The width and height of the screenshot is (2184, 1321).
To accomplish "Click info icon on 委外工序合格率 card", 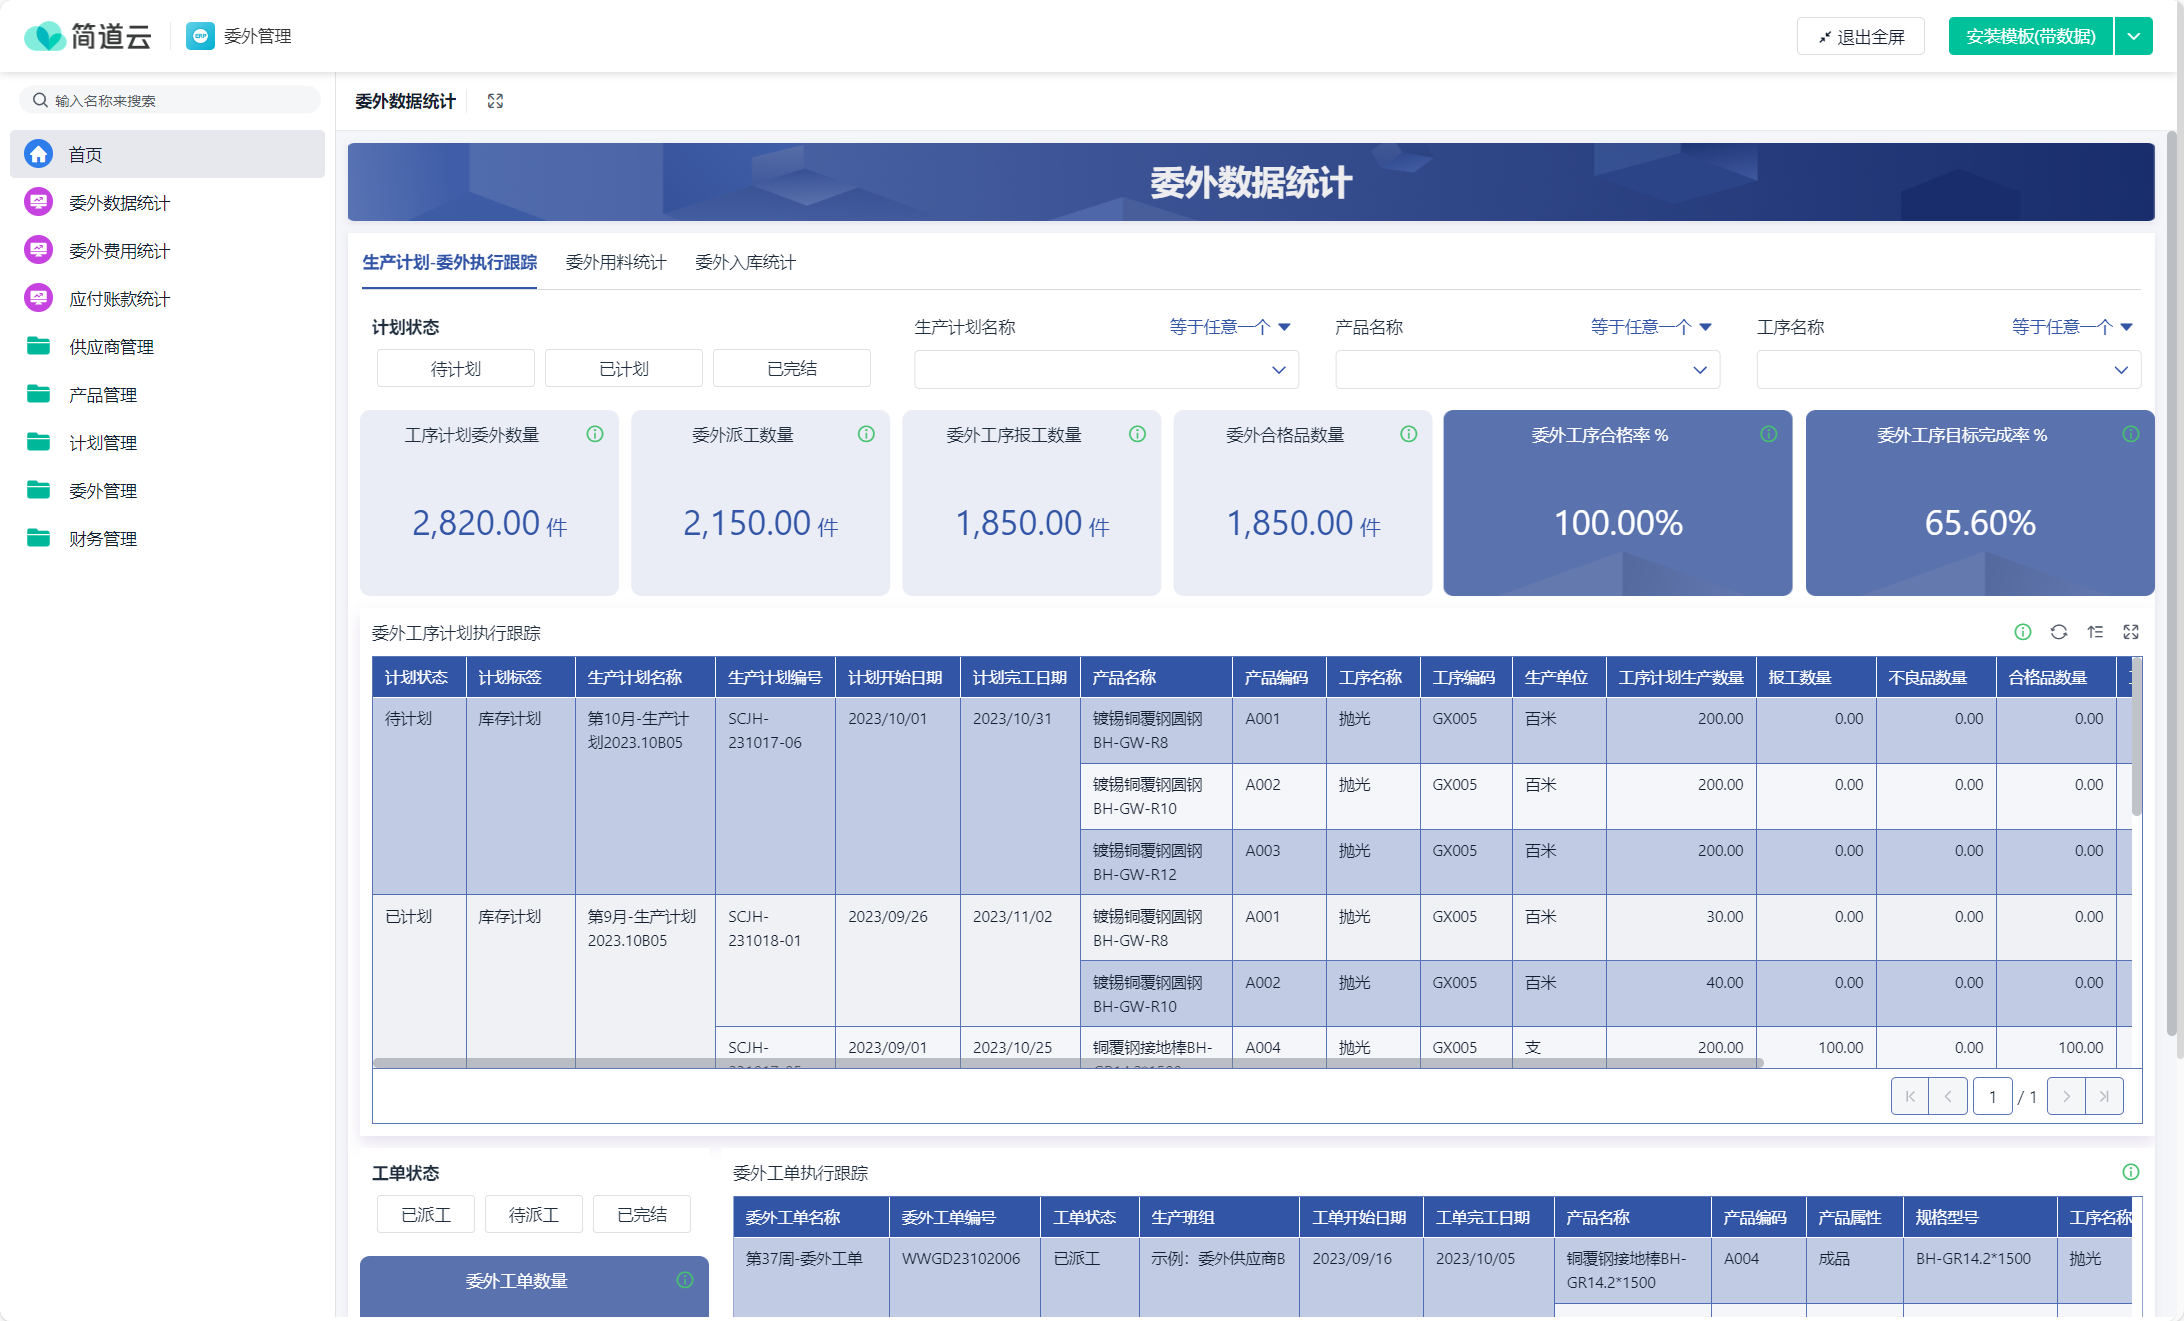I will 1768,434.
